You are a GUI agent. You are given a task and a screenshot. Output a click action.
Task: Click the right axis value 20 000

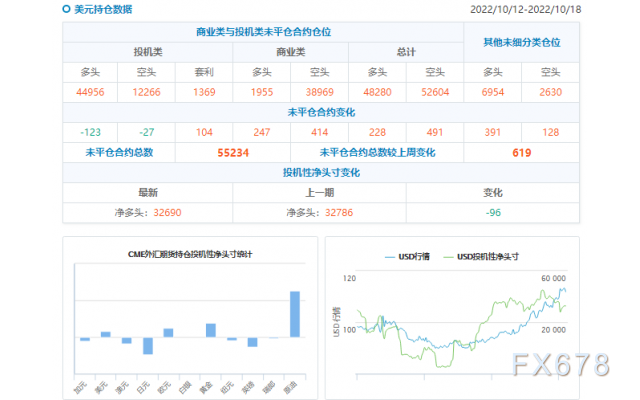(x=553, y=330)
